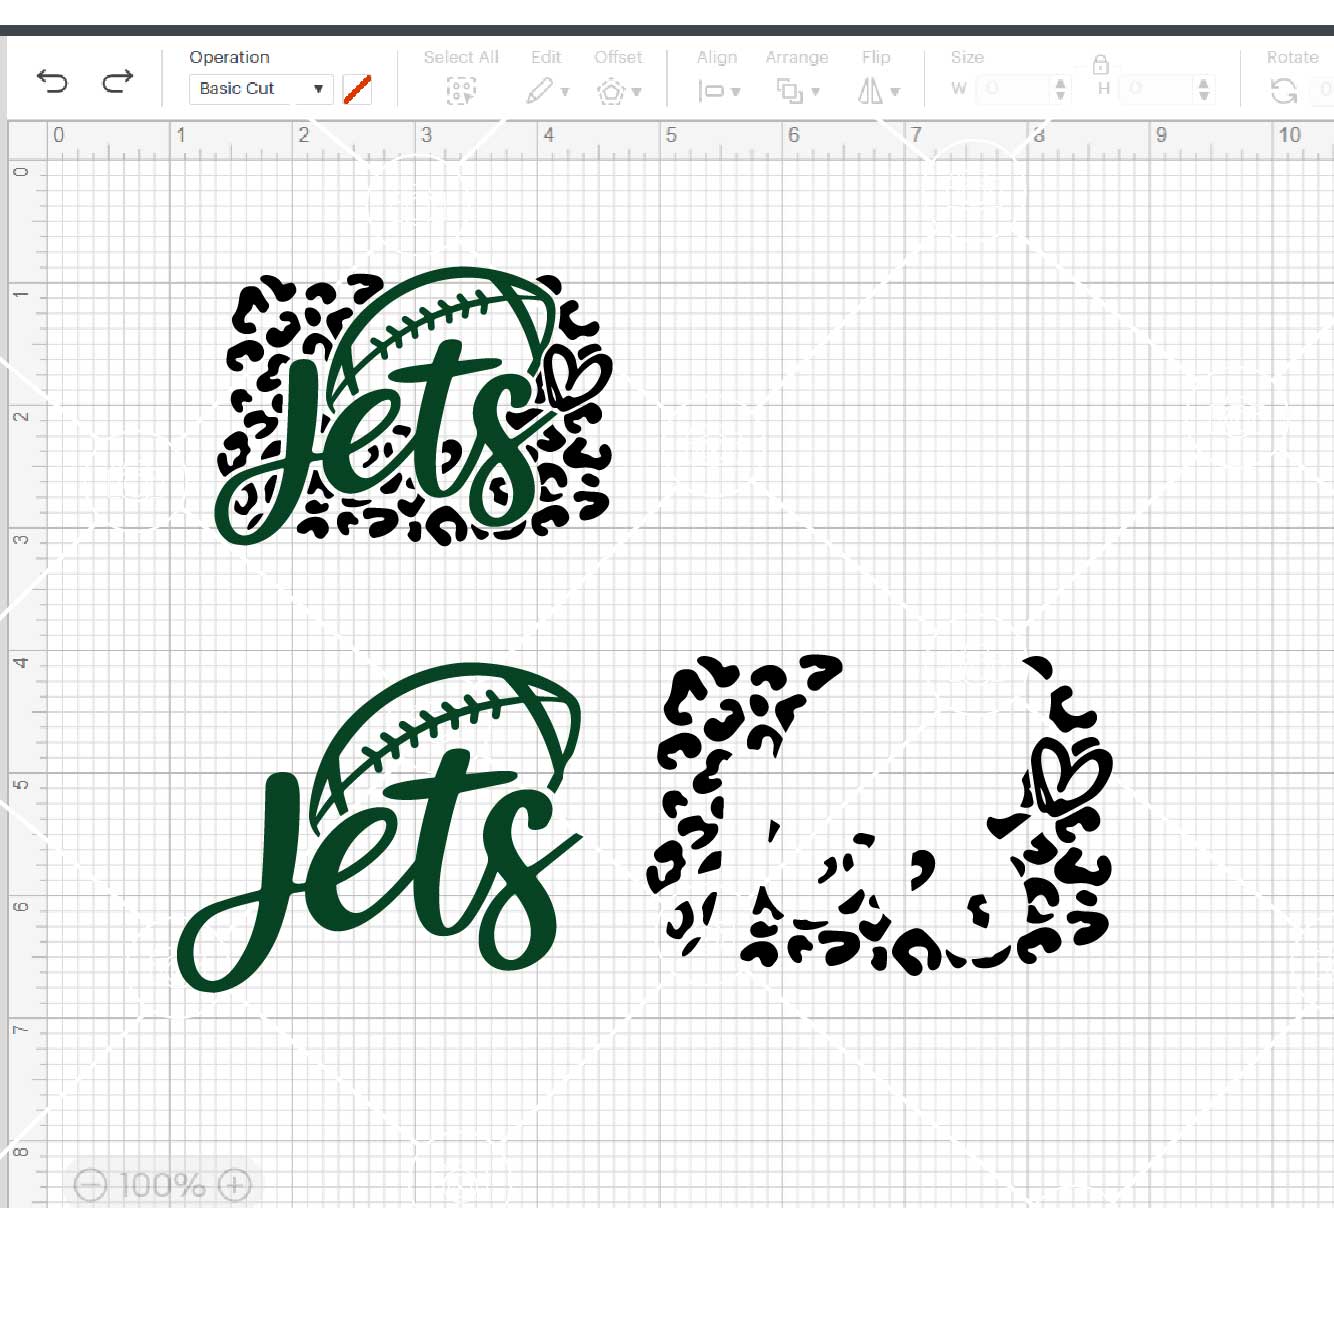Click the Flip icon

[x=870, y=92]
